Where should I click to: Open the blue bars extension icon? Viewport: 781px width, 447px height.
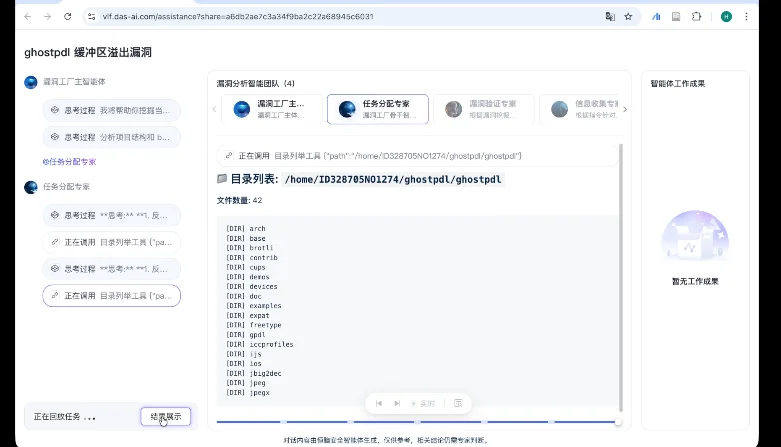[656, 16]
